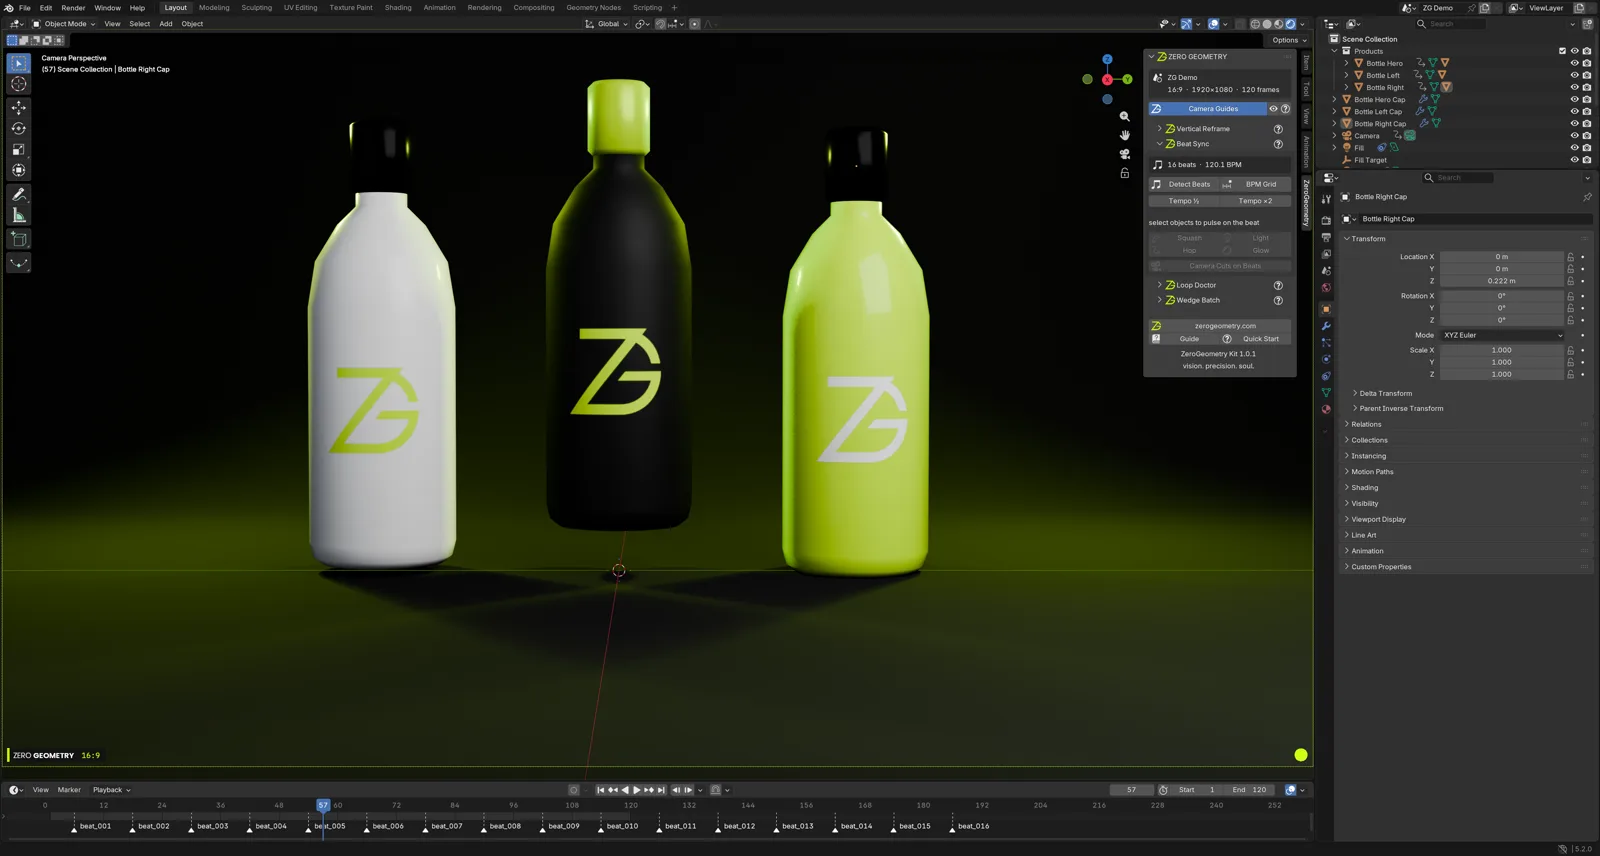Image resolution: width=1600 pixels, height=856 pixels.
Task: Play the timeline animation
Action: [x=637, y=790]
